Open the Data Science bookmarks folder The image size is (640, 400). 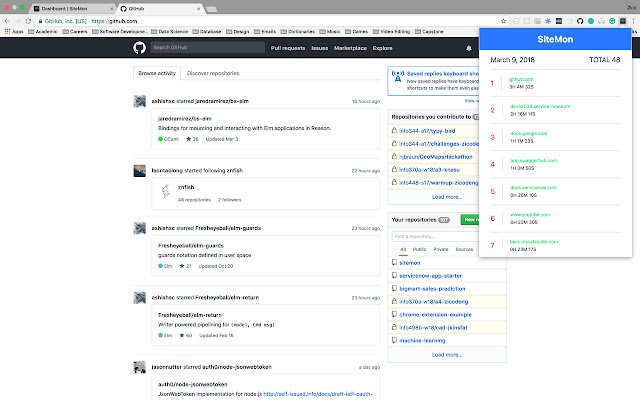(169, 31)
